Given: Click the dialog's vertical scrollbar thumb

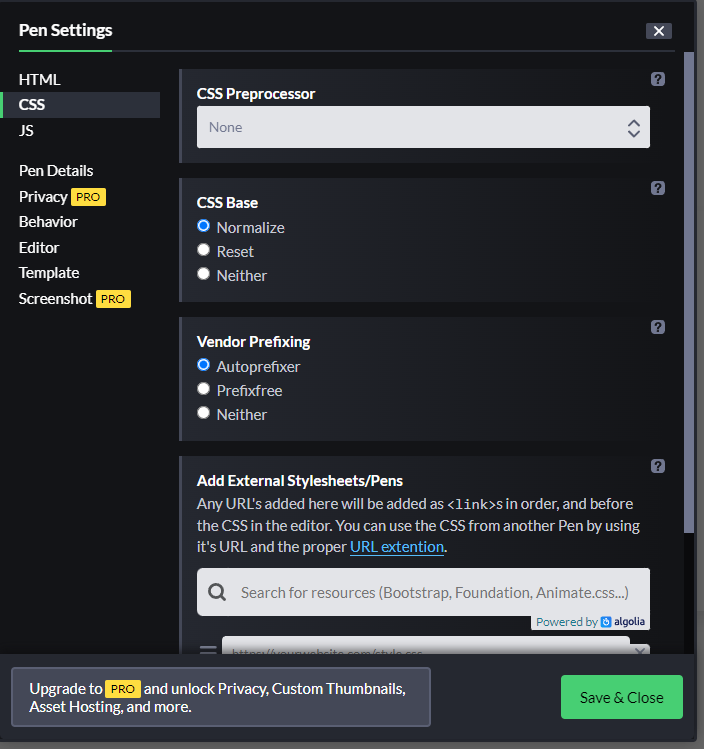Looking at the screenshot, I should pos(689,292).
